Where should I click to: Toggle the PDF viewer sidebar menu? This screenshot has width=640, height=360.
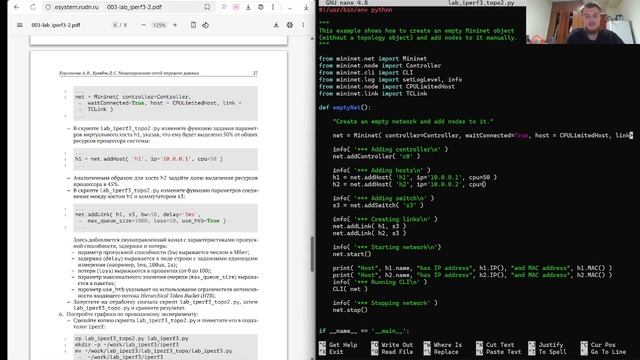click(x=20, y=25)
